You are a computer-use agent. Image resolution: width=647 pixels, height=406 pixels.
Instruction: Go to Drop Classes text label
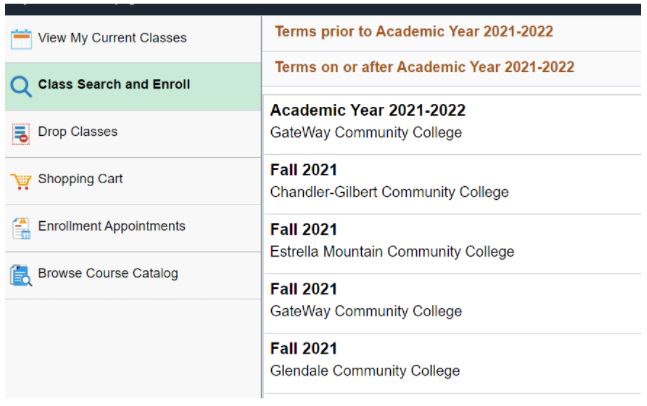tap(77, 131)
